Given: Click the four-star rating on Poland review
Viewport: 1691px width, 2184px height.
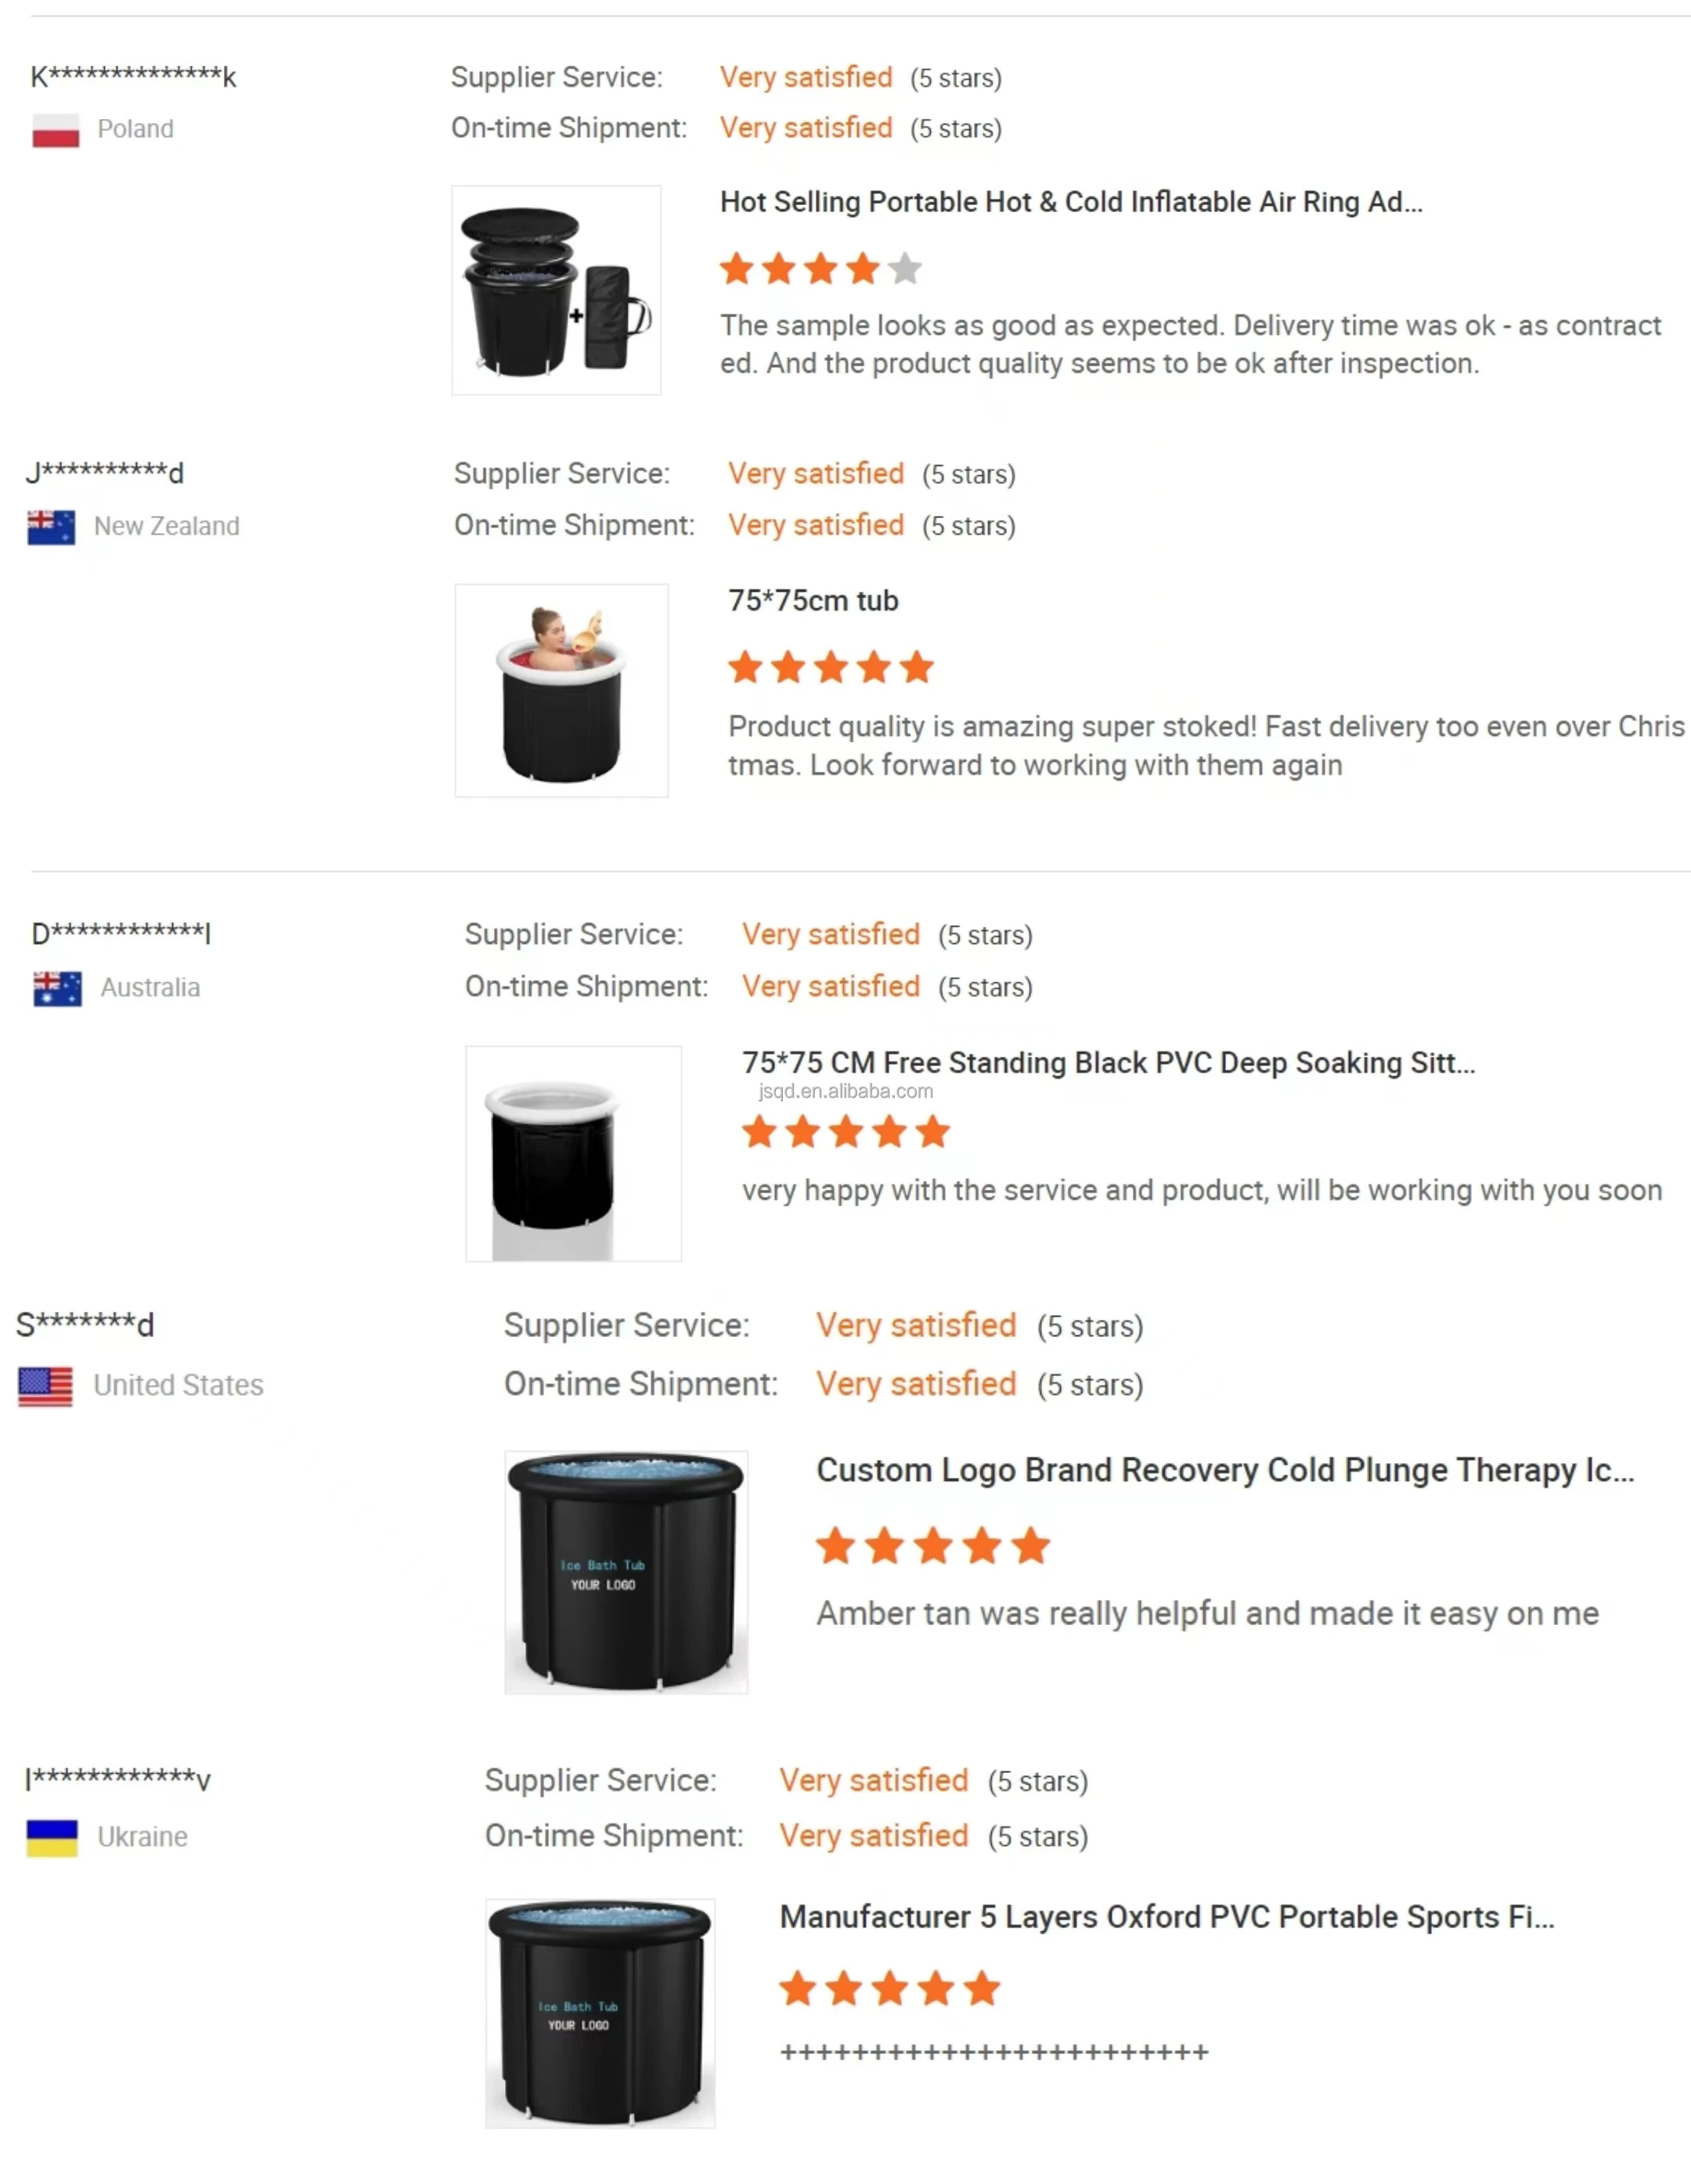Looking at the screenshot, I should click(821, 269).
